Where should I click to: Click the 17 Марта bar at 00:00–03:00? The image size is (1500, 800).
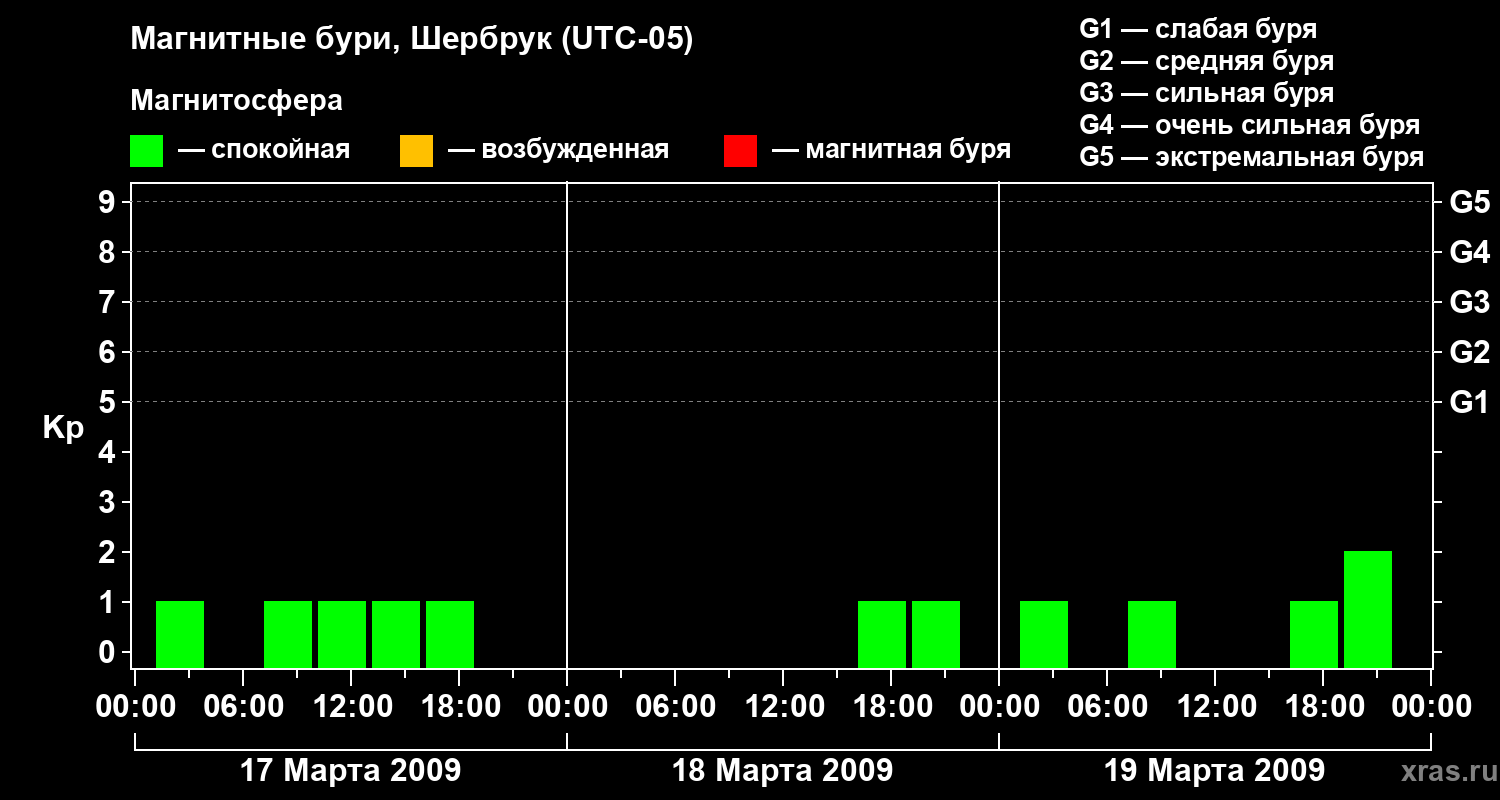click(180, 634)
